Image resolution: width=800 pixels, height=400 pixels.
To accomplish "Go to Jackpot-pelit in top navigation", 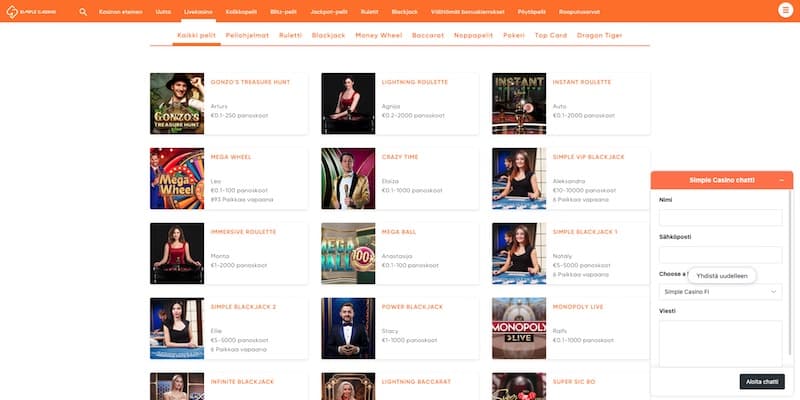I will click(x=329, y=12).
